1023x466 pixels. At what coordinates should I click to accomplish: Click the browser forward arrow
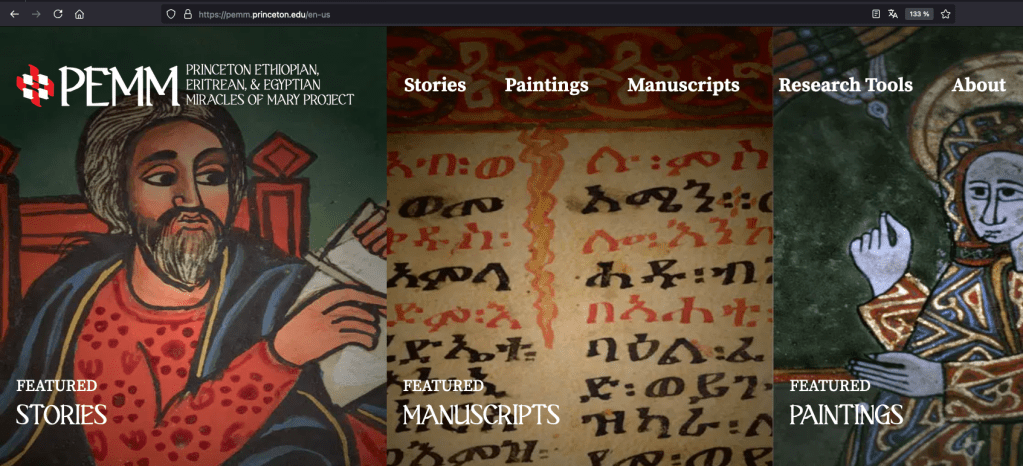(x=36, y=14)
